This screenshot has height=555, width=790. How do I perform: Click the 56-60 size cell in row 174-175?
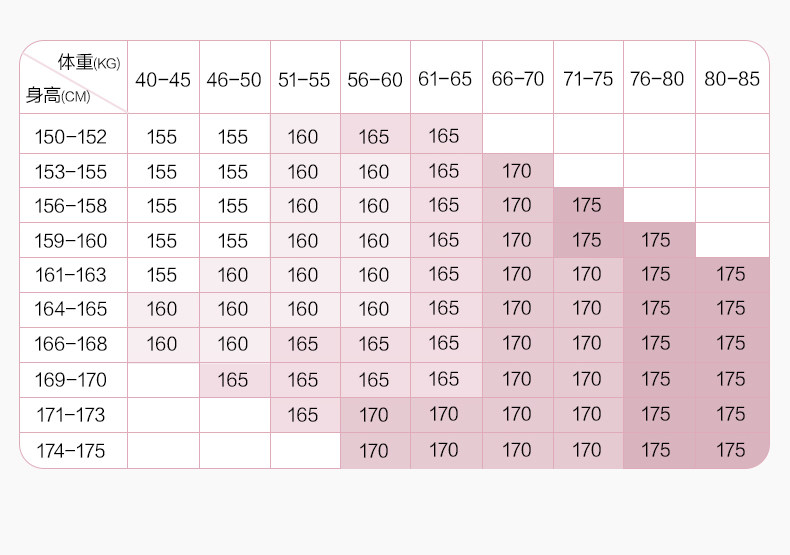(374, 450)
